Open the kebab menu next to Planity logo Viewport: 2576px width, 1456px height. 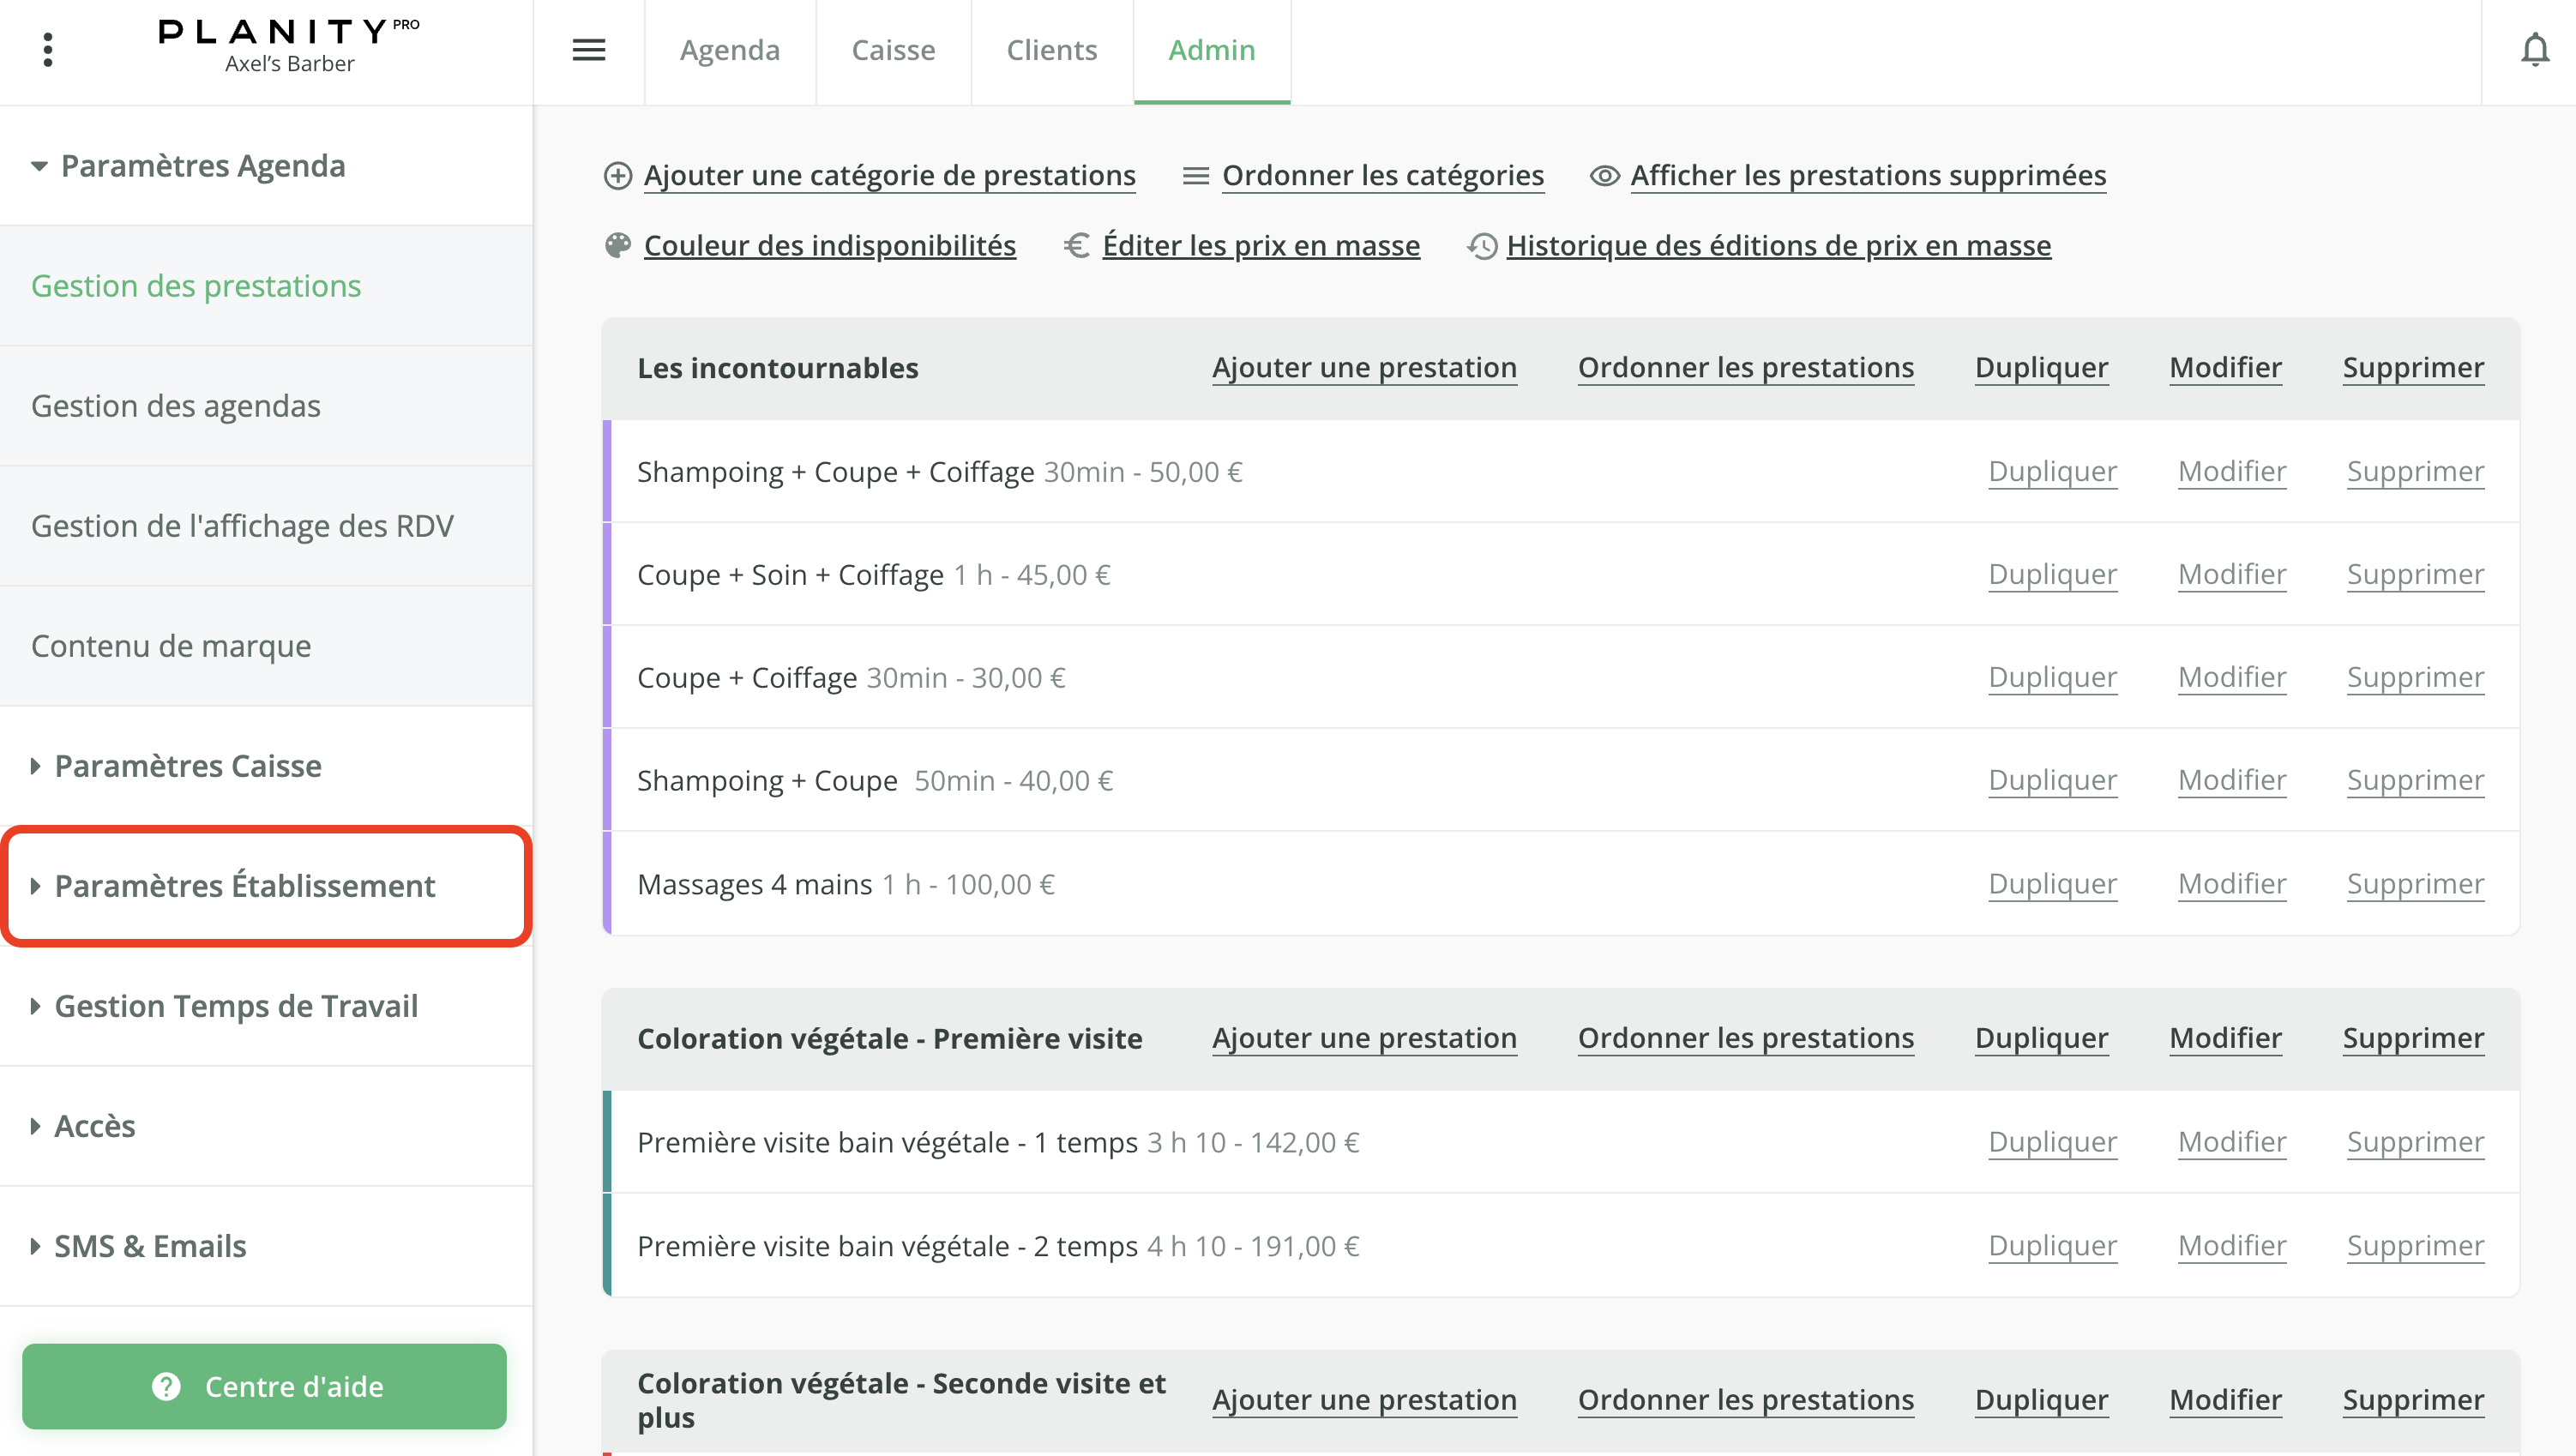click(47, 49)
